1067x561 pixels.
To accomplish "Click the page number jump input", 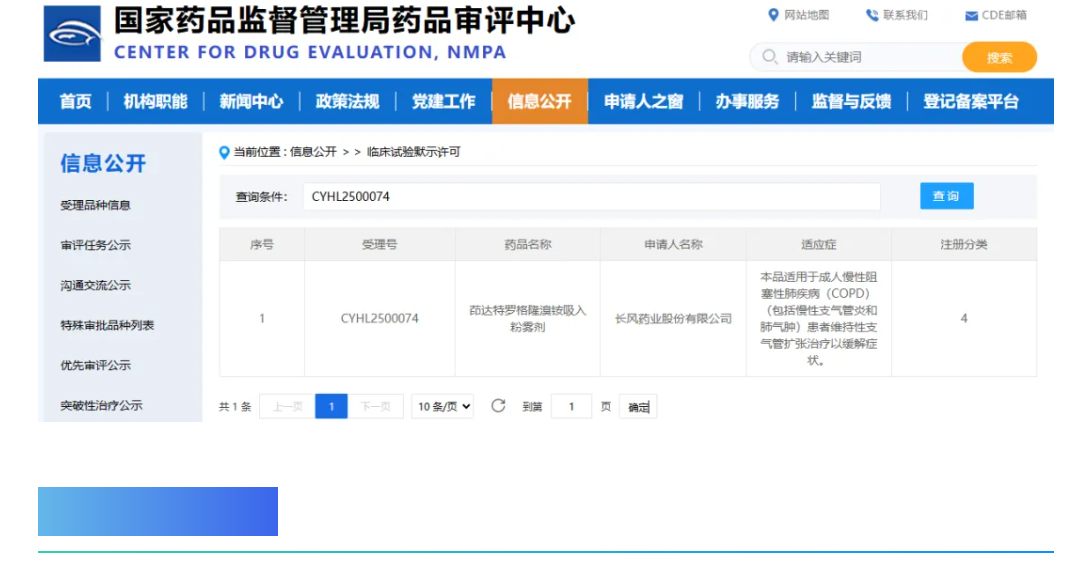I will tap(572, 407).
